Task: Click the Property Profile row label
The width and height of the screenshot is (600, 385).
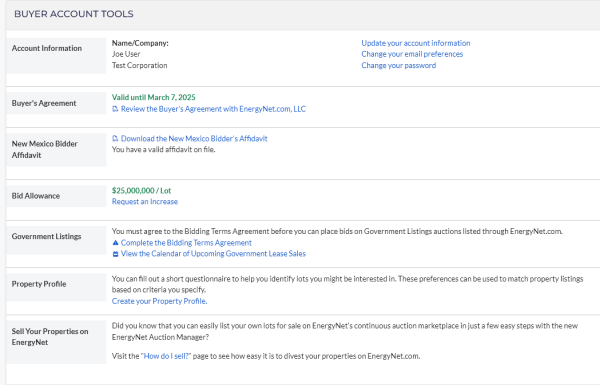Action: (x=39, y=284)
